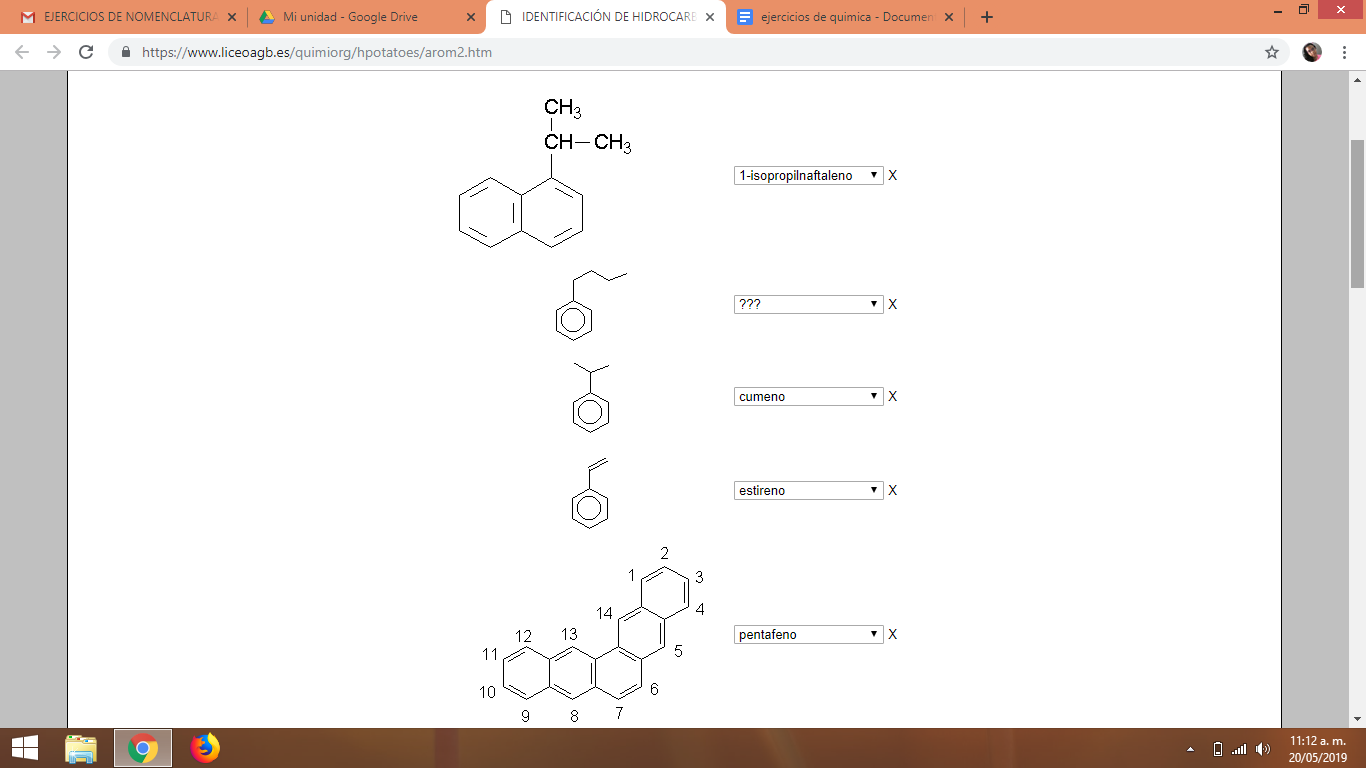The image size is (1366, 768).
Task: Click the X next to ??? dropdown
Action: pos(893,304)
